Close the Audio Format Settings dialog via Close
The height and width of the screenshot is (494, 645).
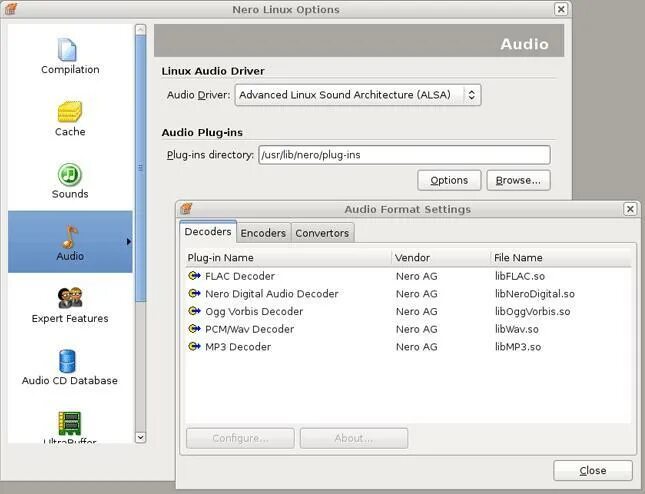(x=593, y=470)
